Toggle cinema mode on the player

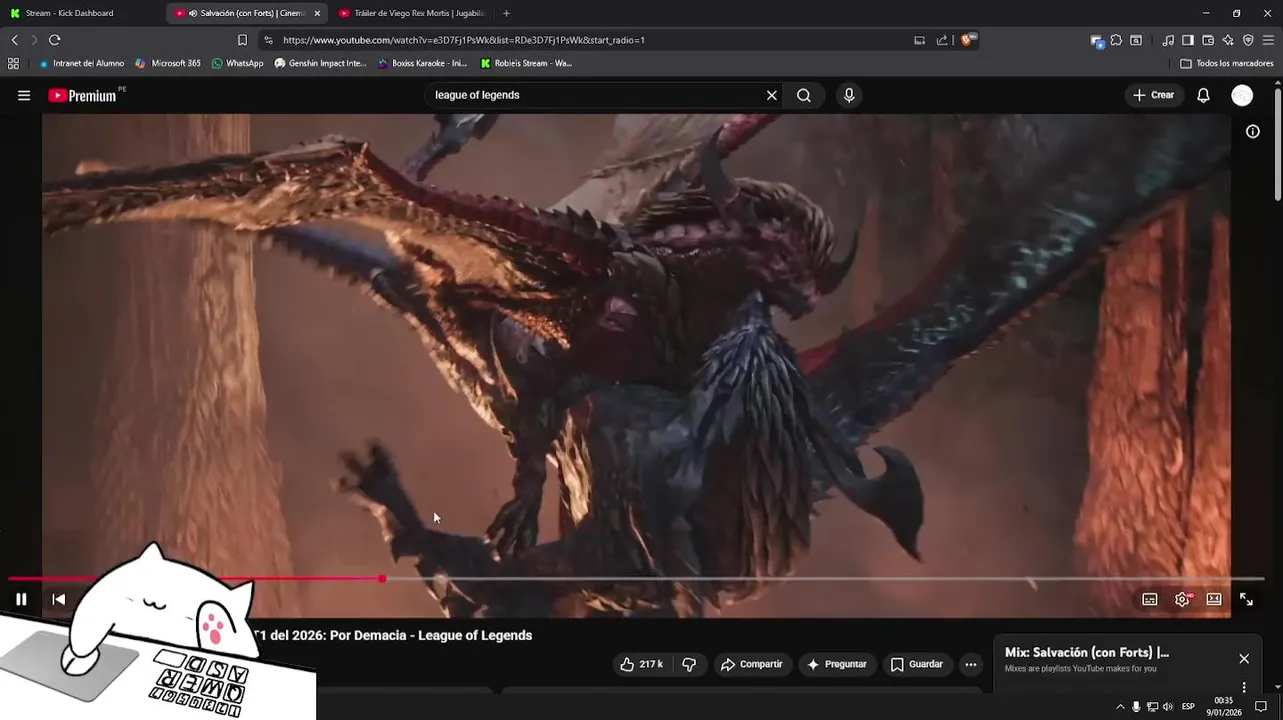[1214, 599]
